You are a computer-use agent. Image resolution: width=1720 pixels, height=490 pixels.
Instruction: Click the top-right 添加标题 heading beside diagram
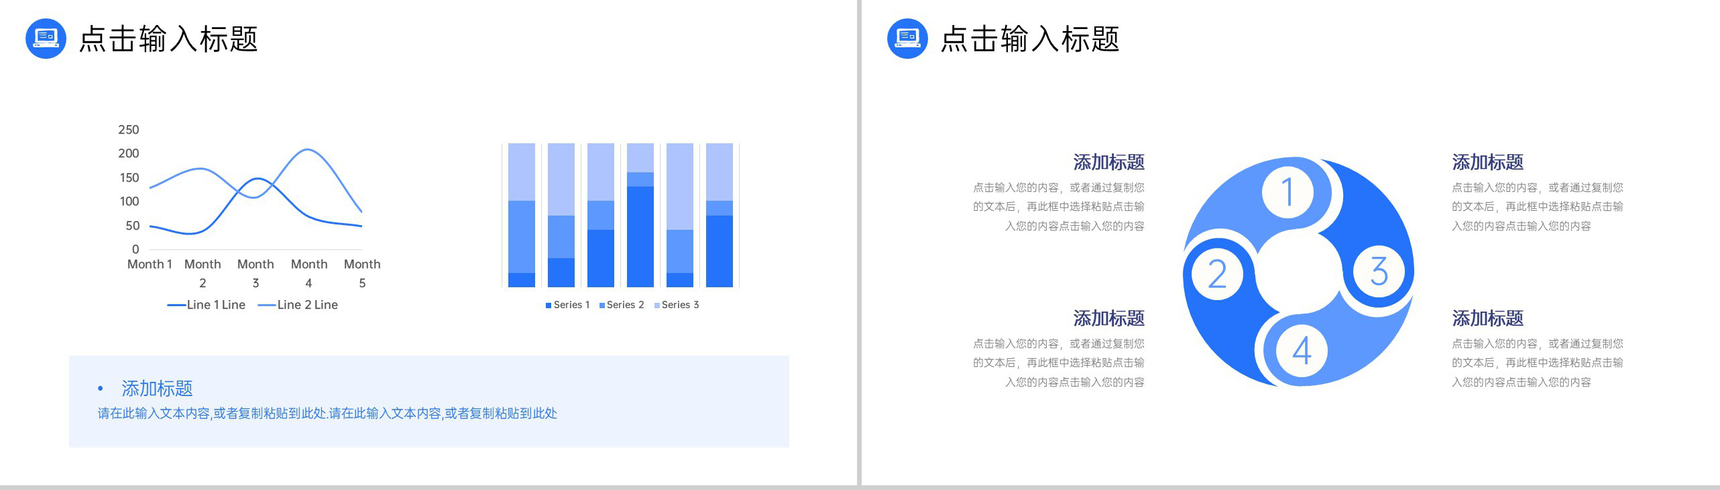pos(1487,162)
